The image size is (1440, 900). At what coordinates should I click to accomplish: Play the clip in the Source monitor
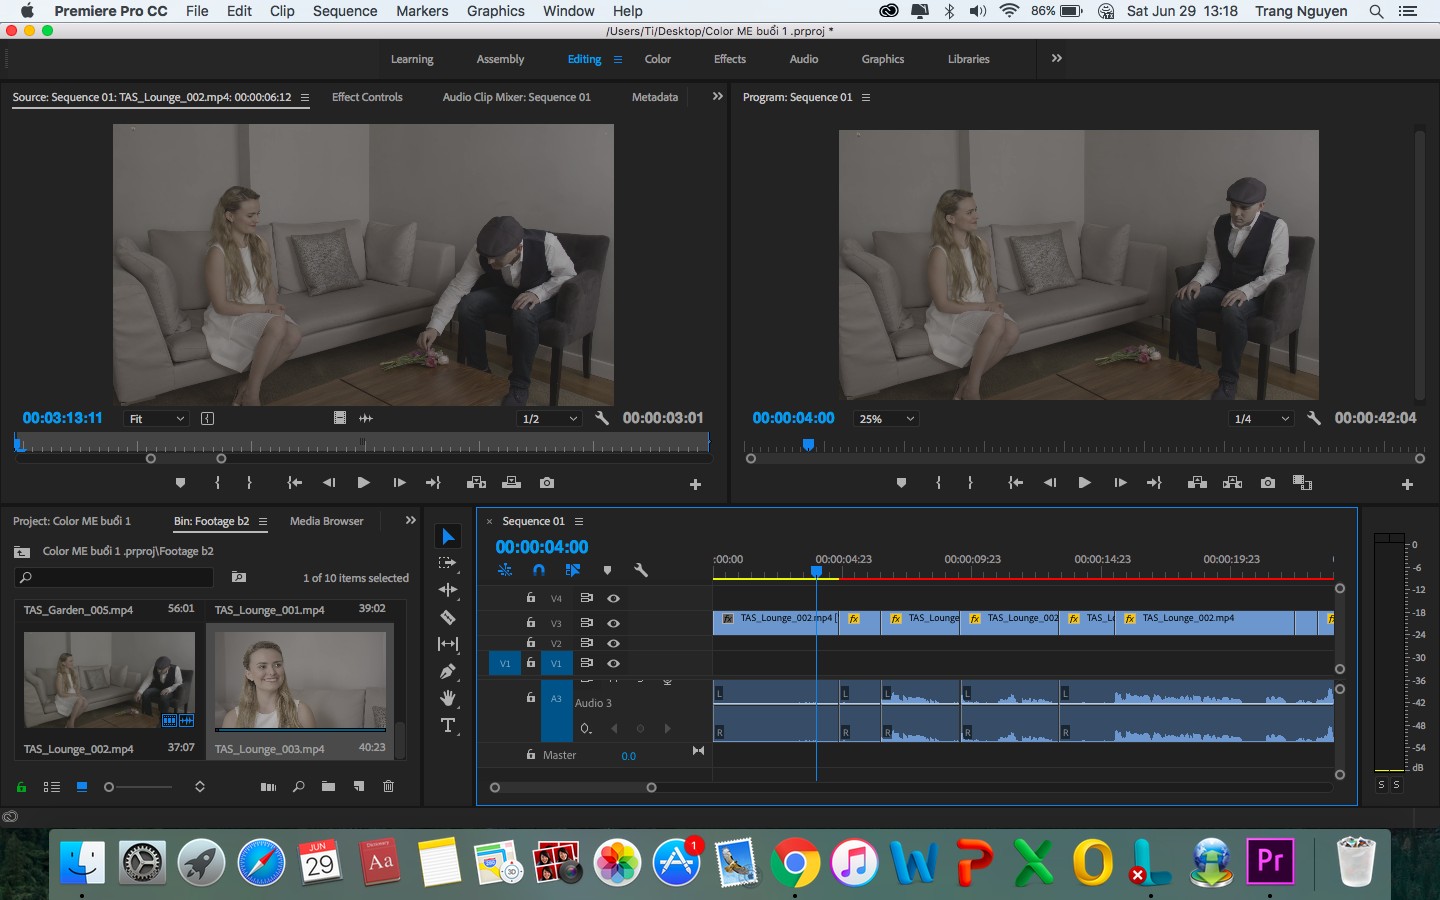(363, 483)
